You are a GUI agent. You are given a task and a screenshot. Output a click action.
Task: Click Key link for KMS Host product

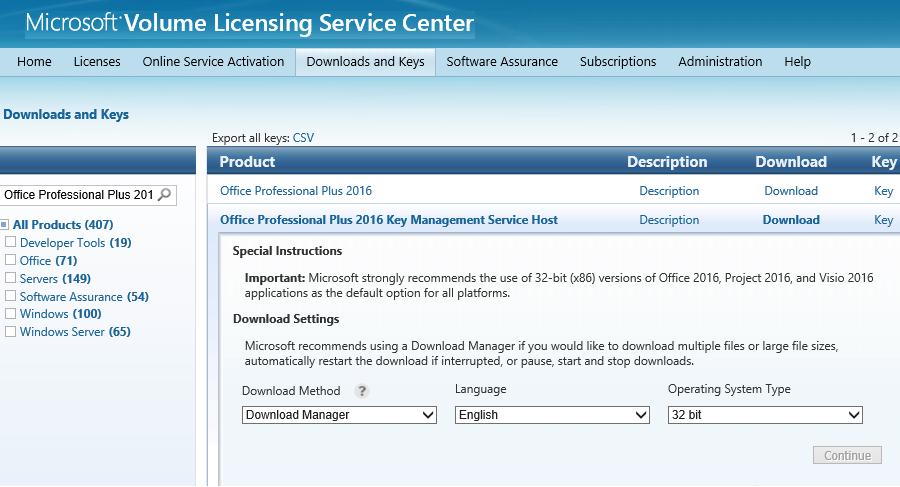(883, 220)
